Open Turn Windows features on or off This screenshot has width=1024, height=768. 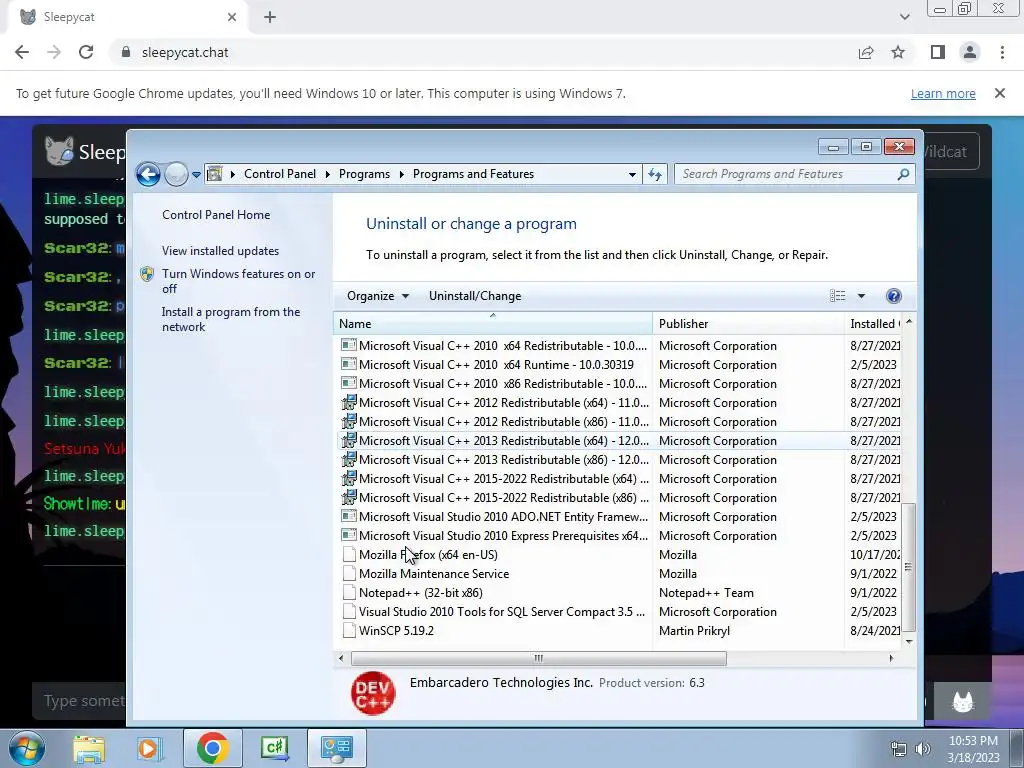point(238,281)
